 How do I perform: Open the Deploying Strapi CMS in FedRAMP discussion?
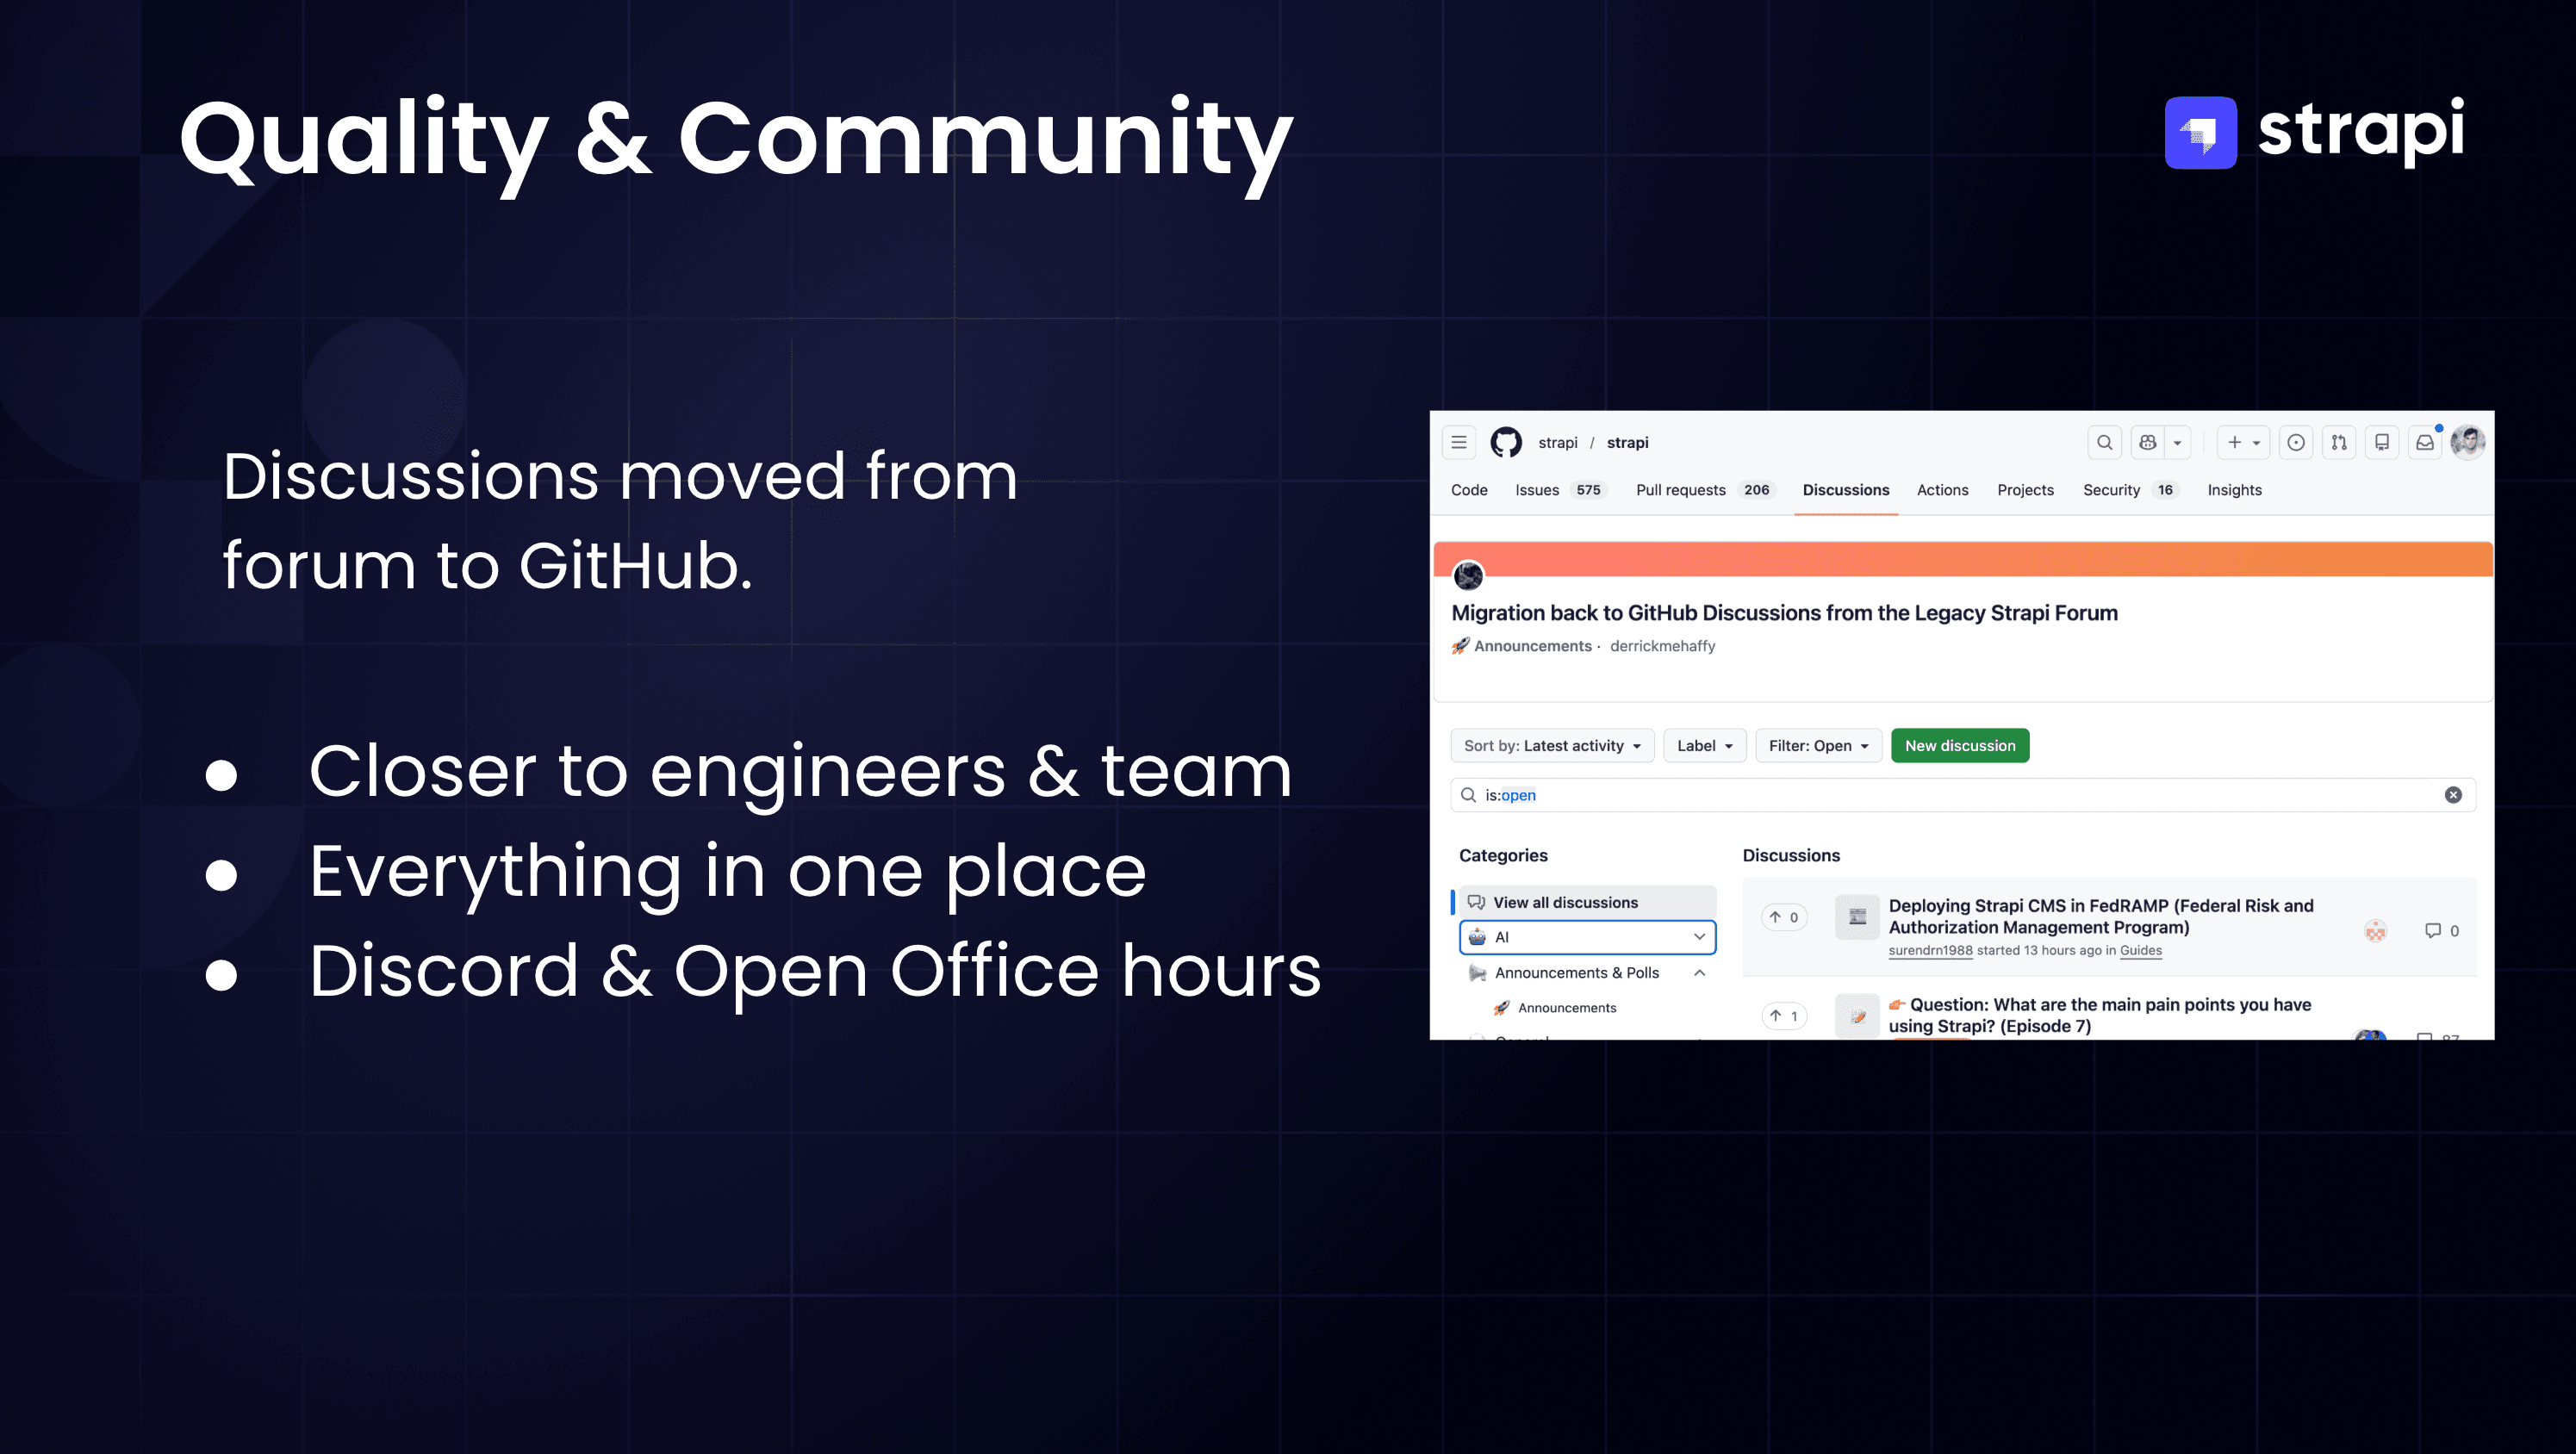2101,916
